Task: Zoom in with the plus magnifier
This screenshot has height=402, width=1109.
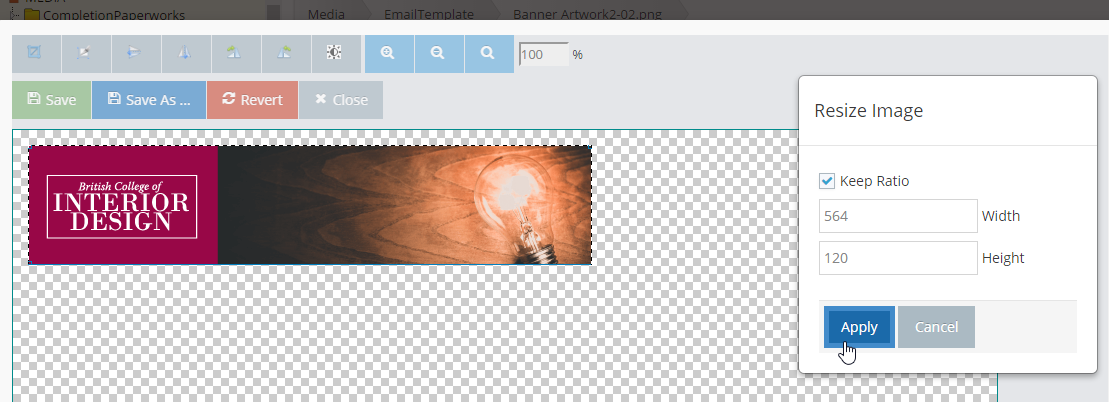Action: (x=389, y=54)
